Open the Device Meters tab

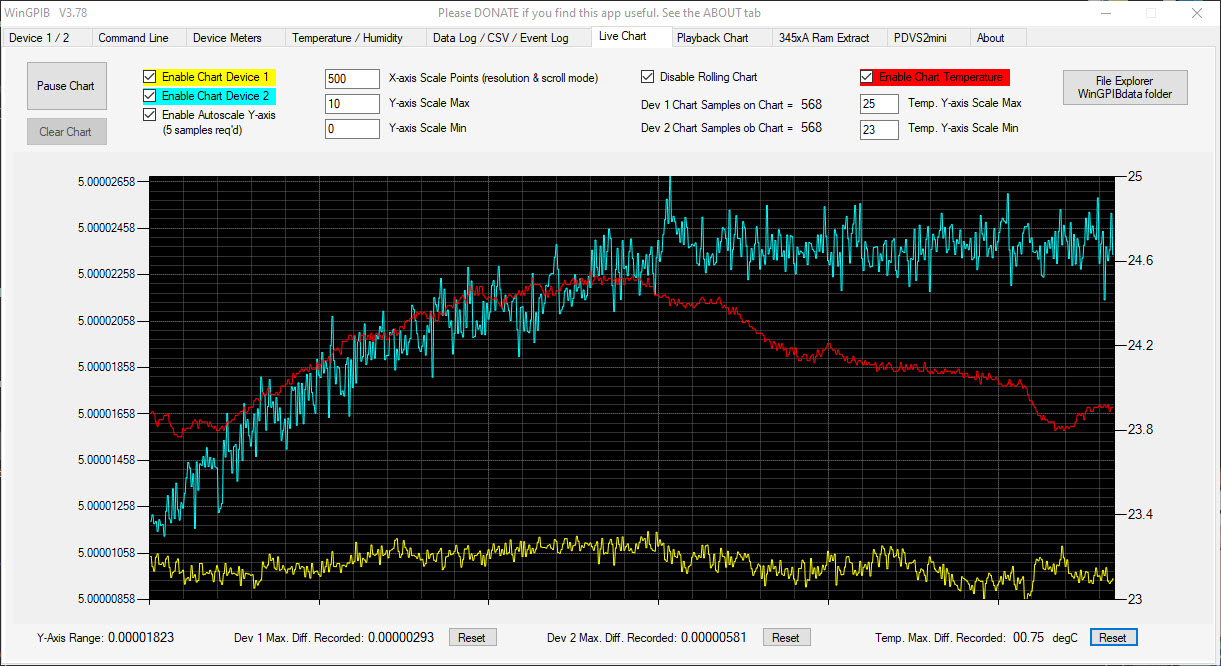pyautogui.click(x=227, y=38)
